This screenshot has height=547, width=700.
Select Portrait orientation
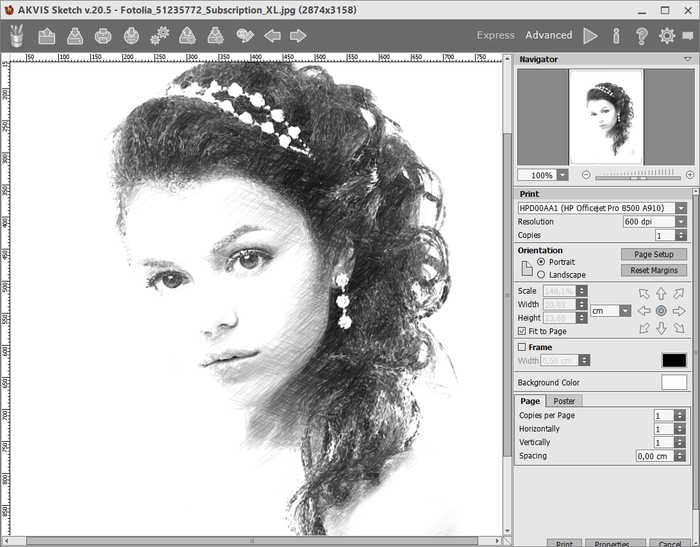pyautogui.click(x=541, y=262)
